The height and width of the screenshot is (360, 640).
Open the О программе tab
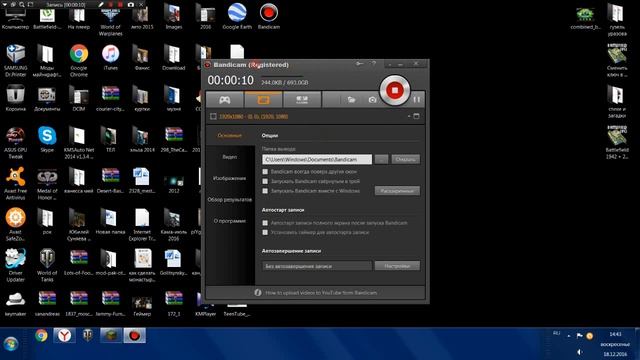pyautogui.click(x=230, y=221)
